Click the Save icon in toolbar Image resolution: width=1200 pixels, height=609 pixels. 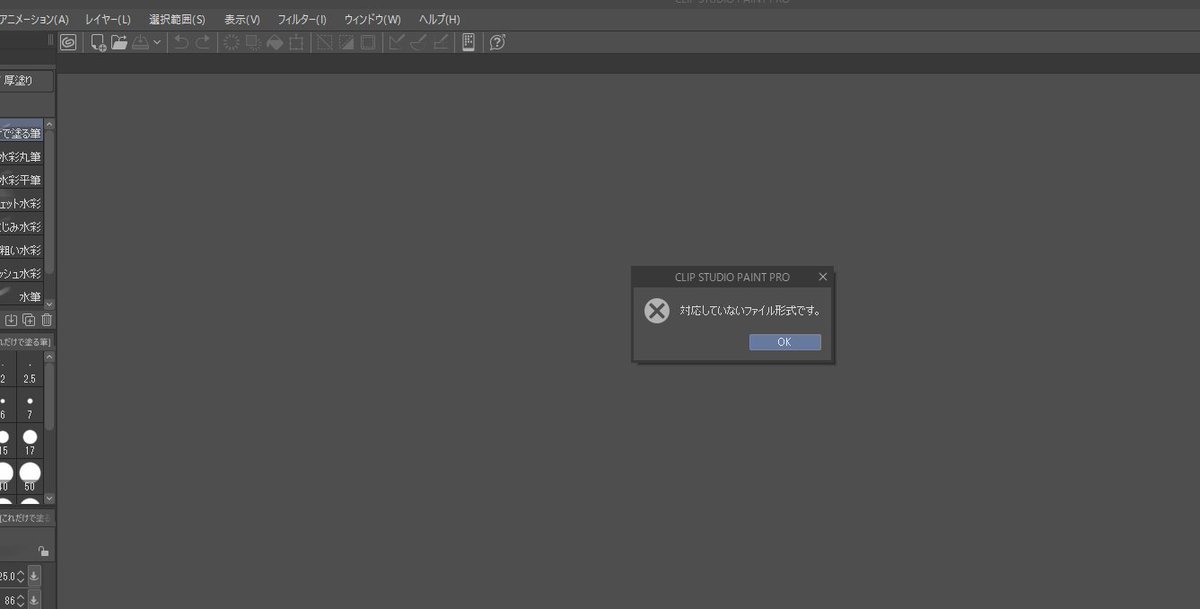click(141, 42)
